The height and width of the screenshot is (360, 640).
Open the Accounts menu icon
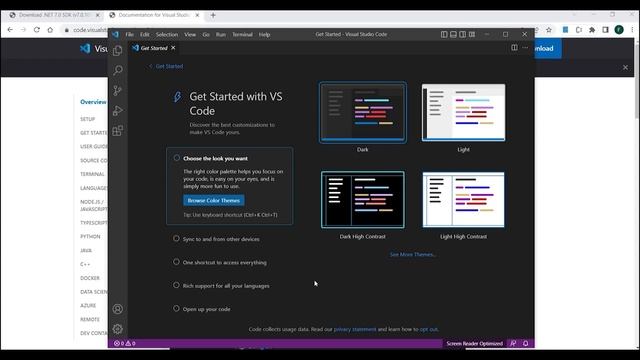point(118,309)
